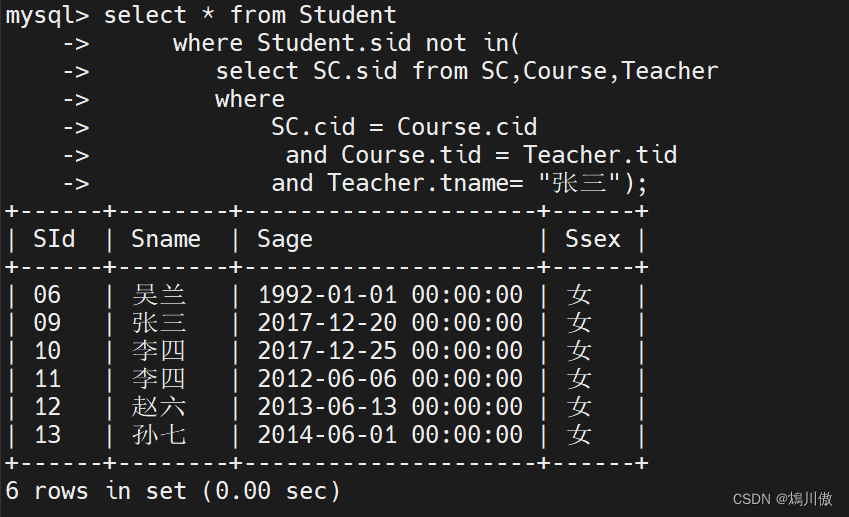The image size is (849, 517).
Task: Select student name 赵六
Action: (159, 407)
